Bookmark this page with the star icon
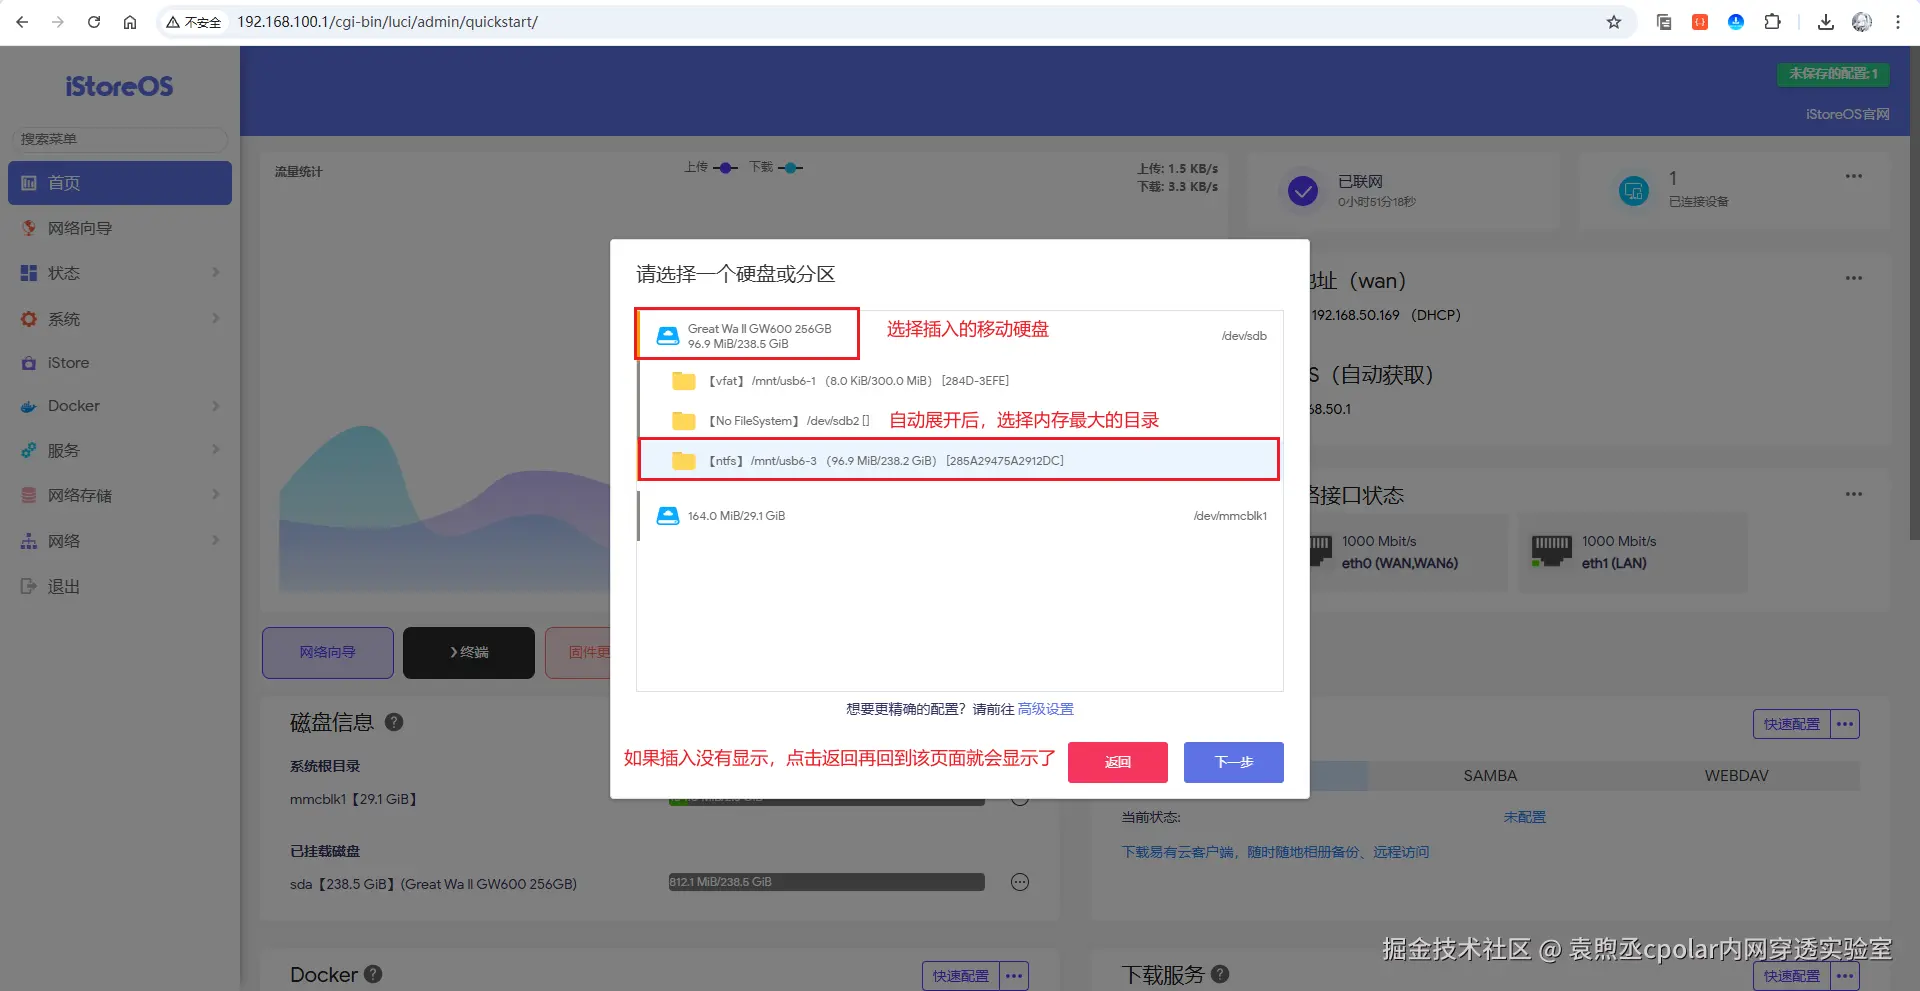 pos(1614,22)
